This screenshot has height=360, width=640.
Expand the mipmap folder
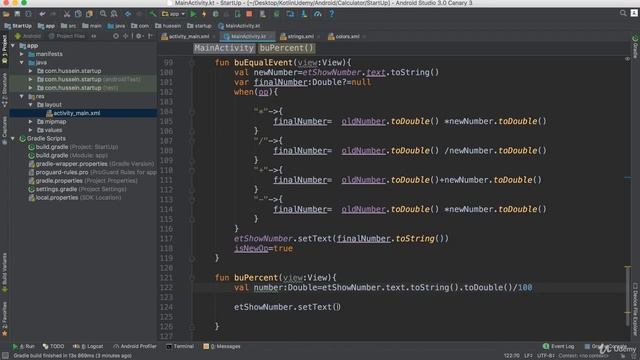point(30,122)
